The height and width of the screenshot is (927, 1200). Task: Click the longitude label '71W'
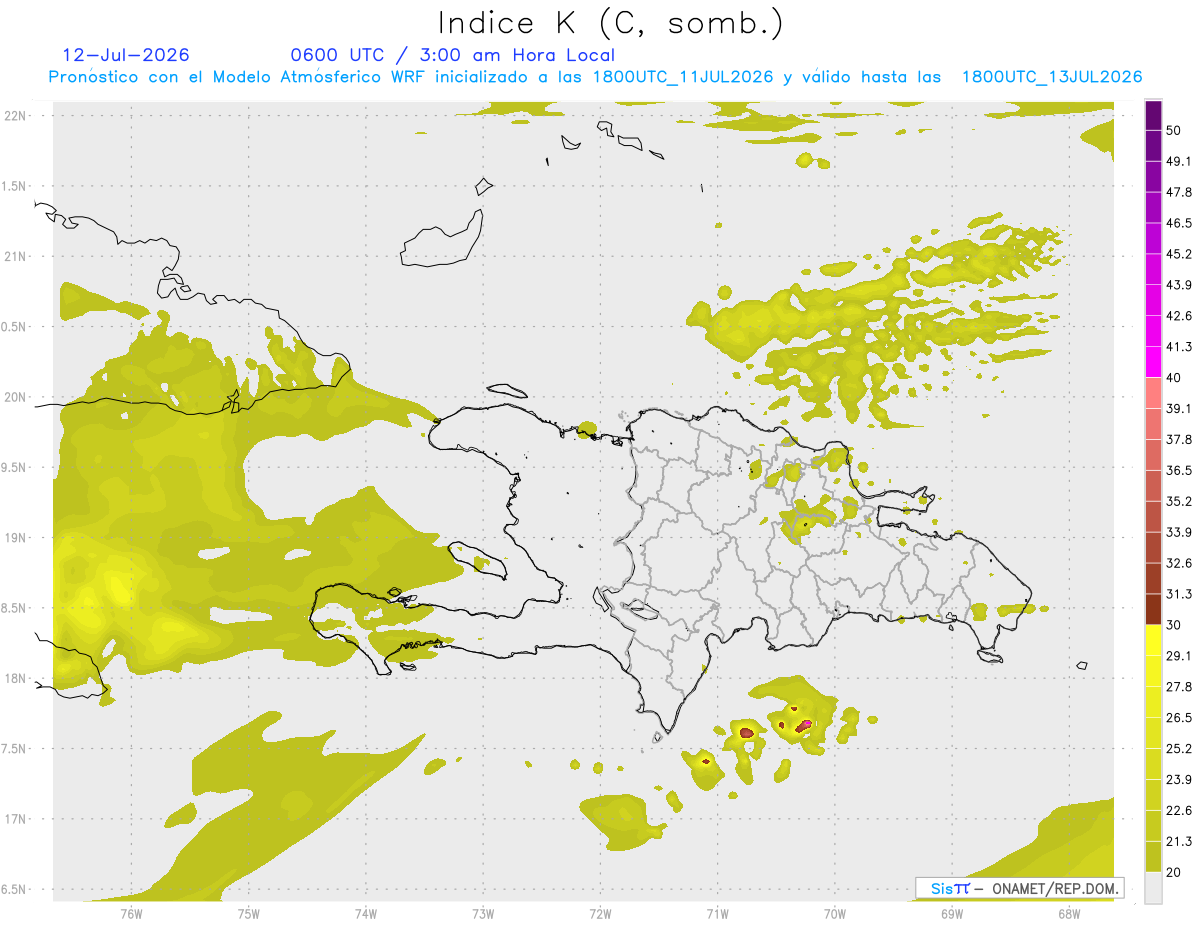[x=717, y=914]
